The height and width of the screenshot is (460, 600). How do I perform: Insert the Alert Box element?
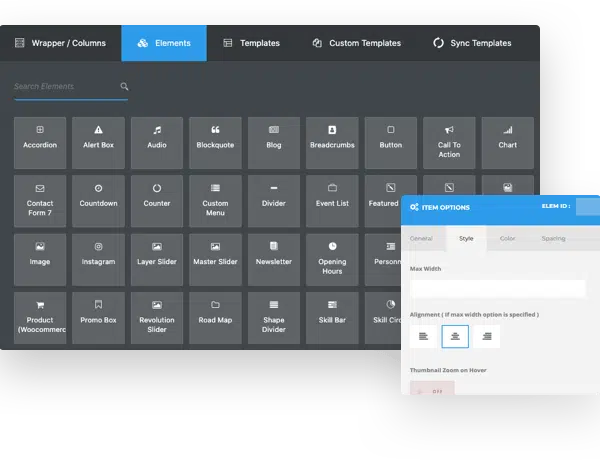(x=98, y=142)
